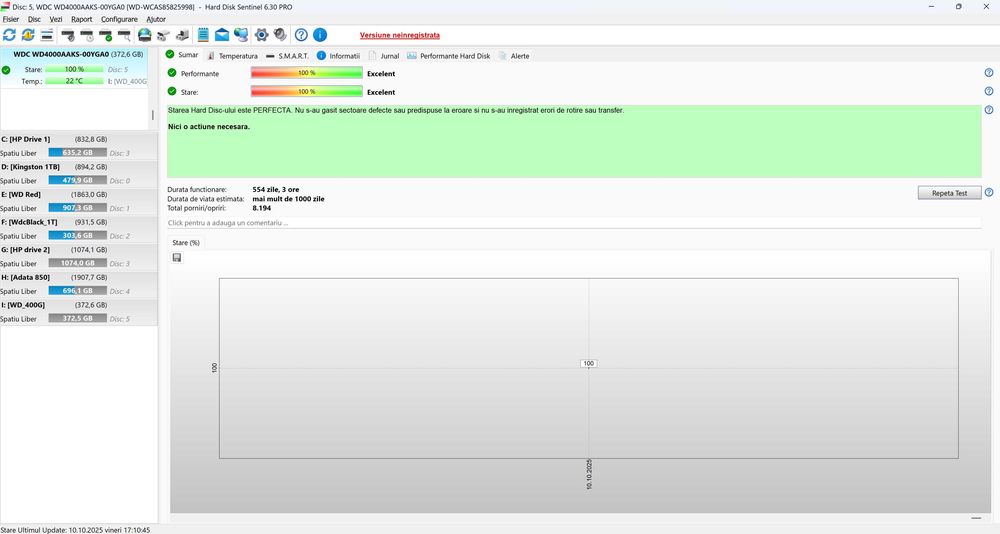
Task: Click the network monitors globe icon
Action: [241, 35]
